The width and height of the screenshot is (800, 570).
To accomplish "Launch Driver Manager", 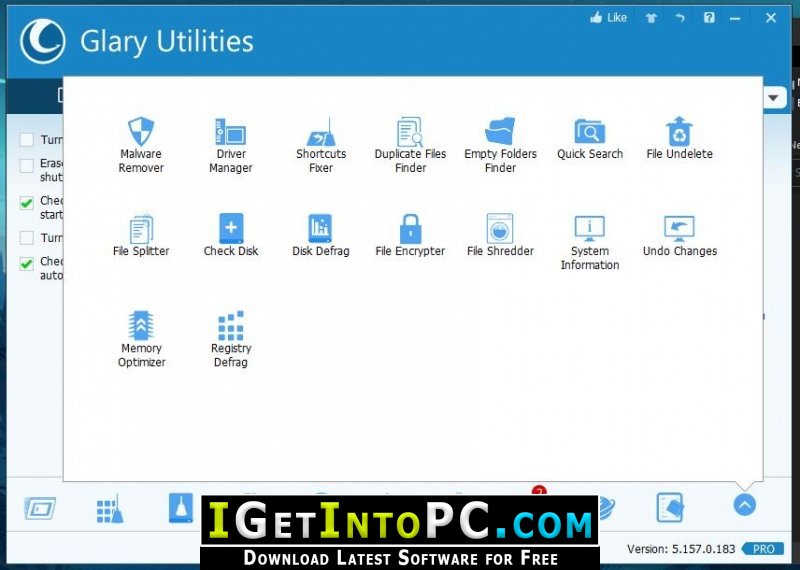I will [x=231, y=145].
